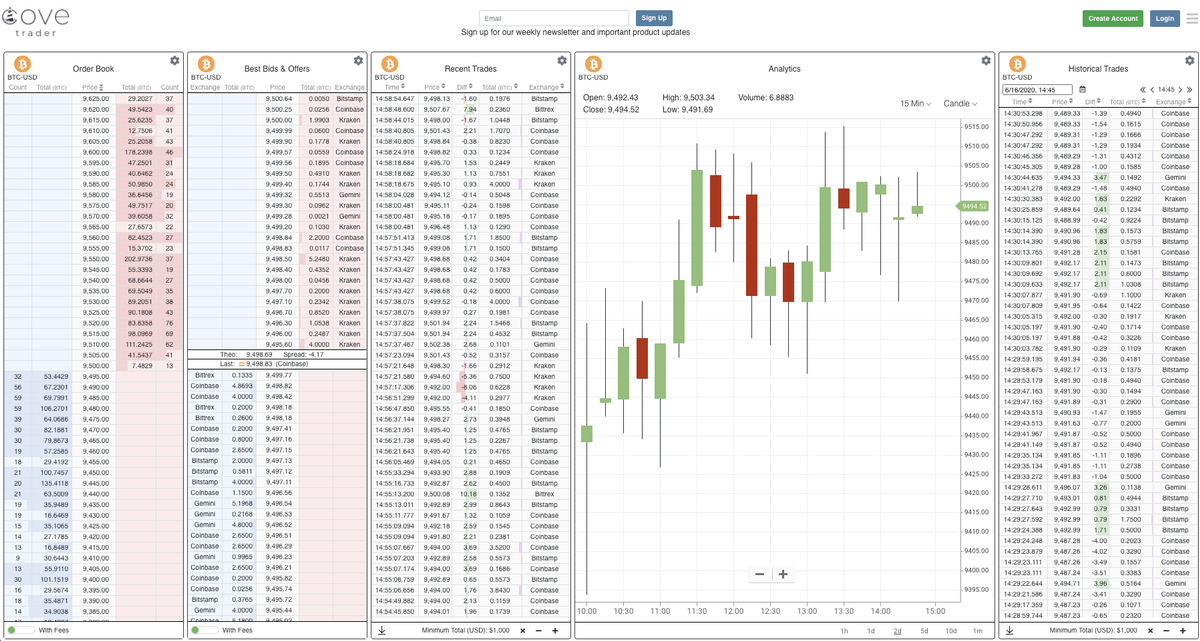Click the Create Account button
Image resolution: width=1200 pixels, height=641 pixels.
coord(1113,18)
